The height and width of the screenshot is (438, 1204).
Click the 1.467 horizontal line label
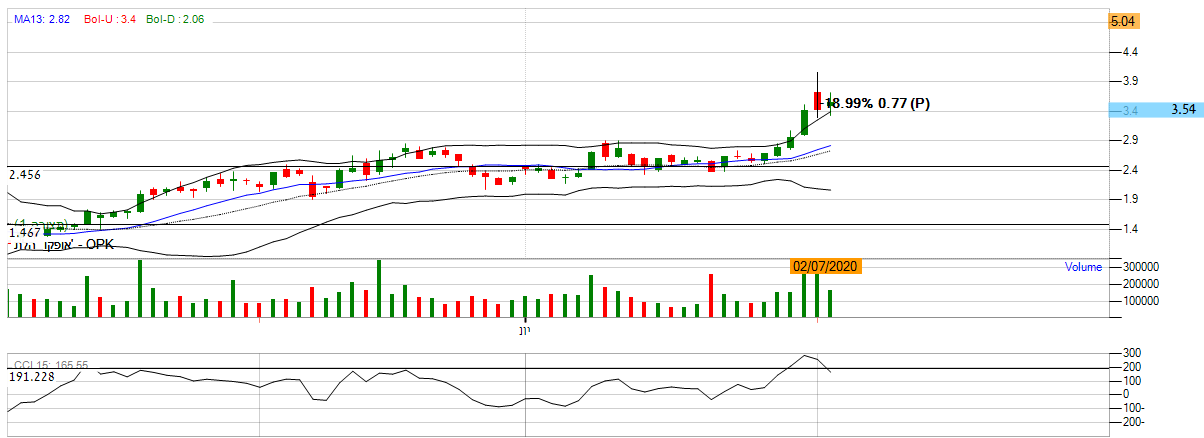click(24, 232)
